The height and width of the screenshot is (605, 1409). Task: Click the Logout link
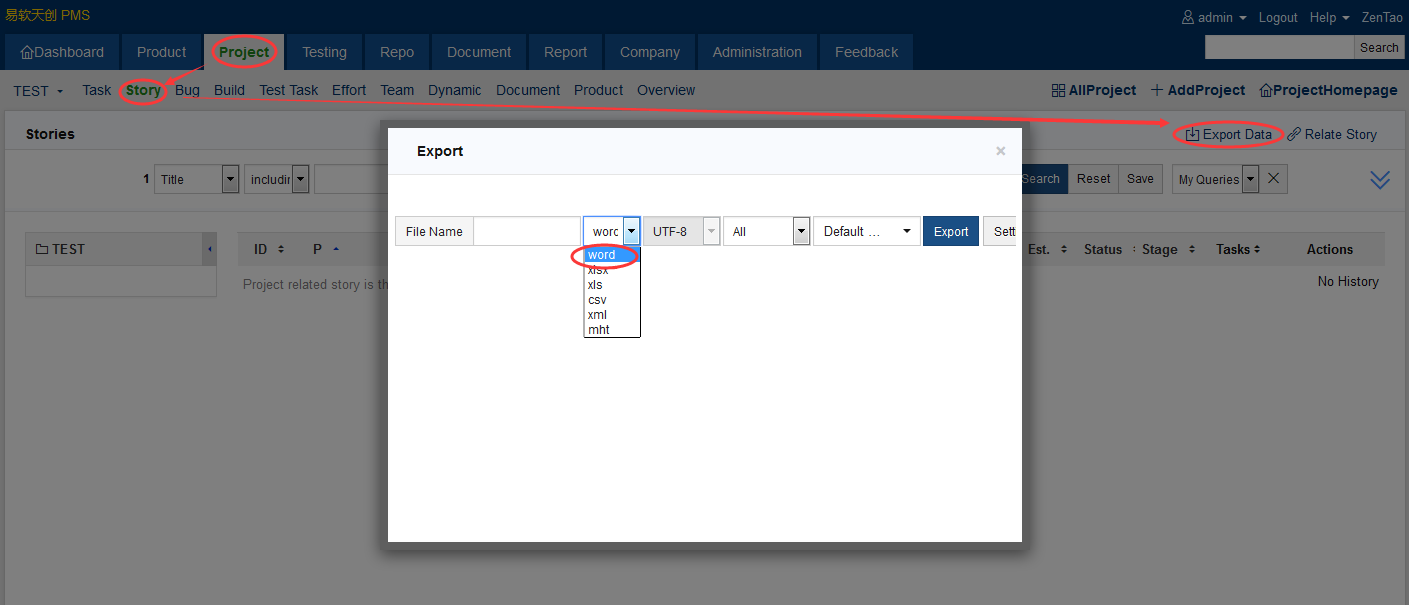(1278, 18)
